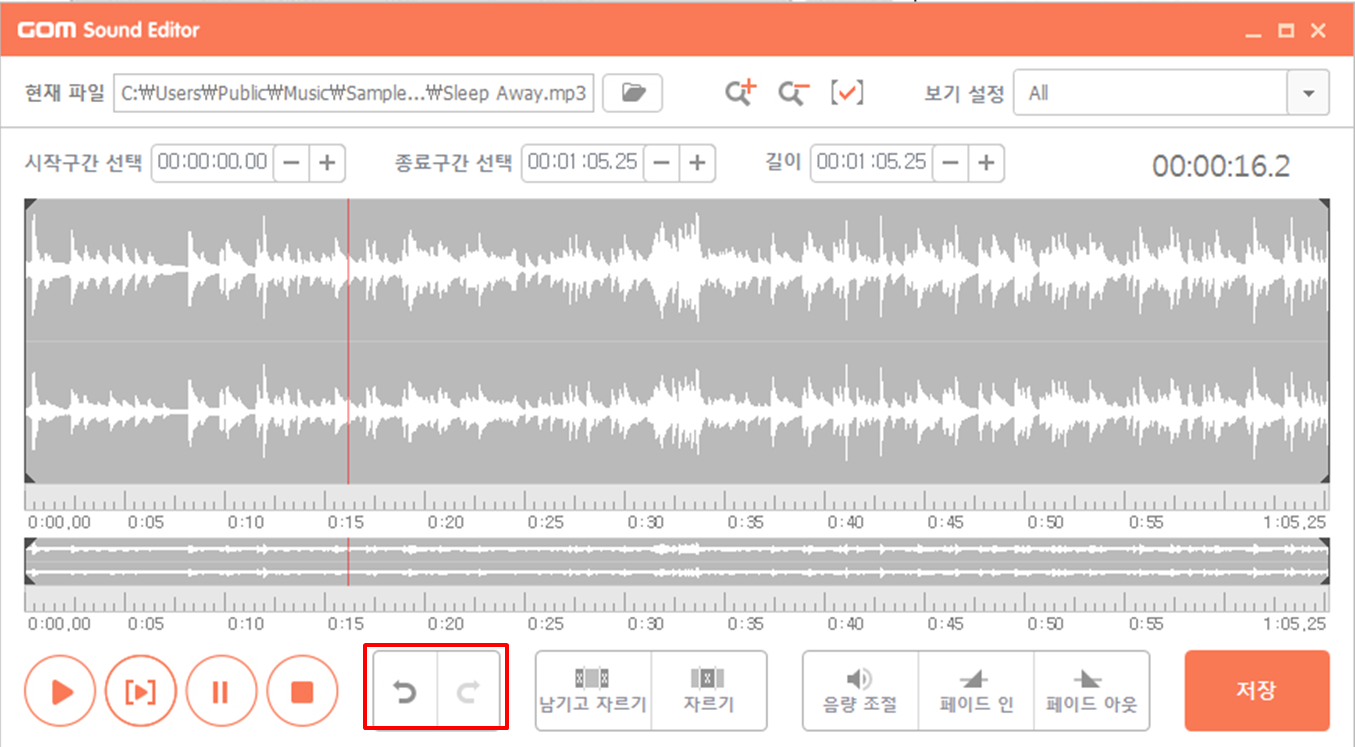Play the Sleep Away audio
1355x747 pixels.
60,690
